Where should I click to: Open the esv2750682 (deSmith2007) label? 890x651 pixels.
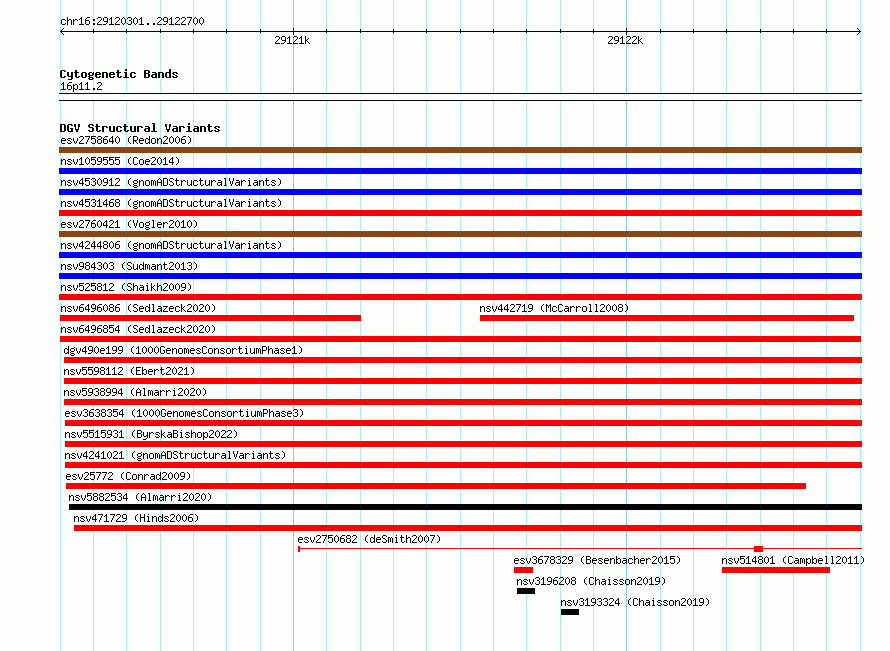[369, 539]
